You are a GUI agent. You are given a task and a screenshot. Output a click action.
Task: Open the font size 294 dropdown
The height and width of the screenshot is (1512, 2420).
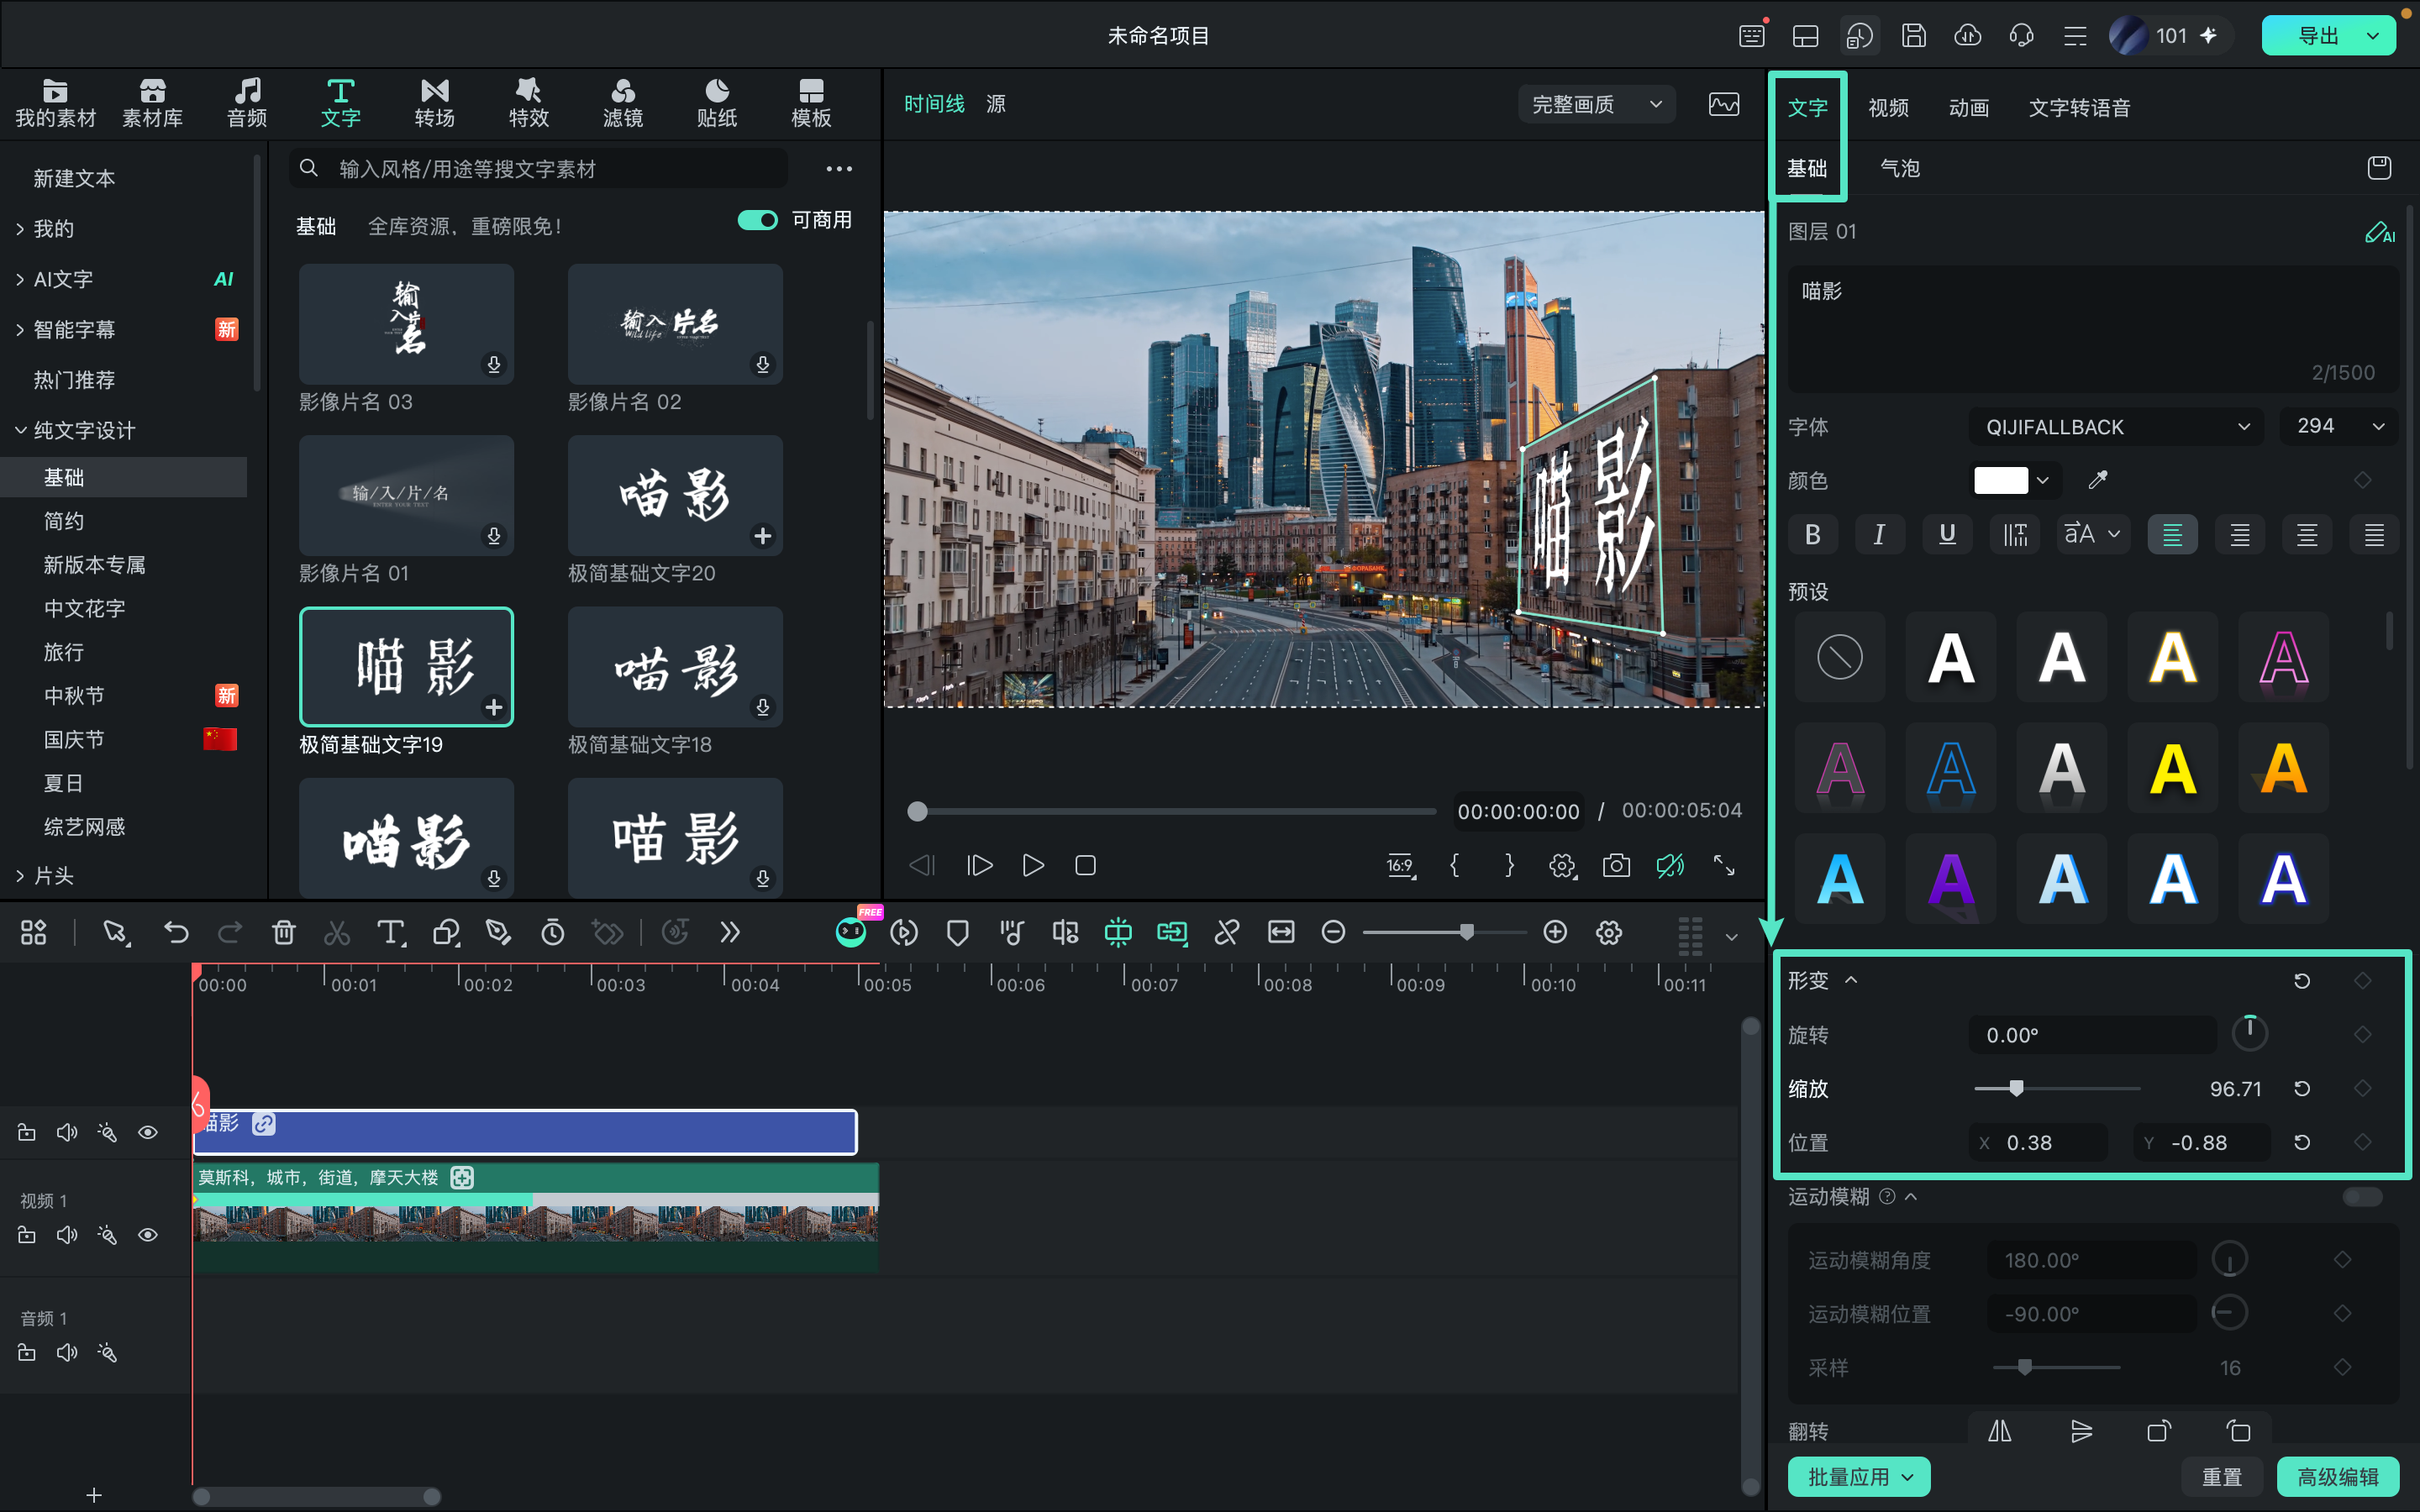[2340, 427]
